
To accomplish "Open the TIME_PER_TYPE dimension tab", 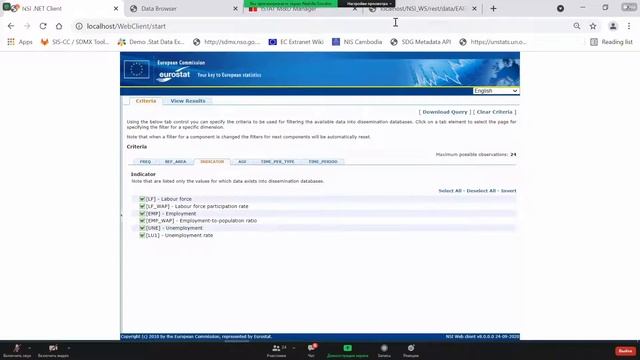I will point(278,162).
